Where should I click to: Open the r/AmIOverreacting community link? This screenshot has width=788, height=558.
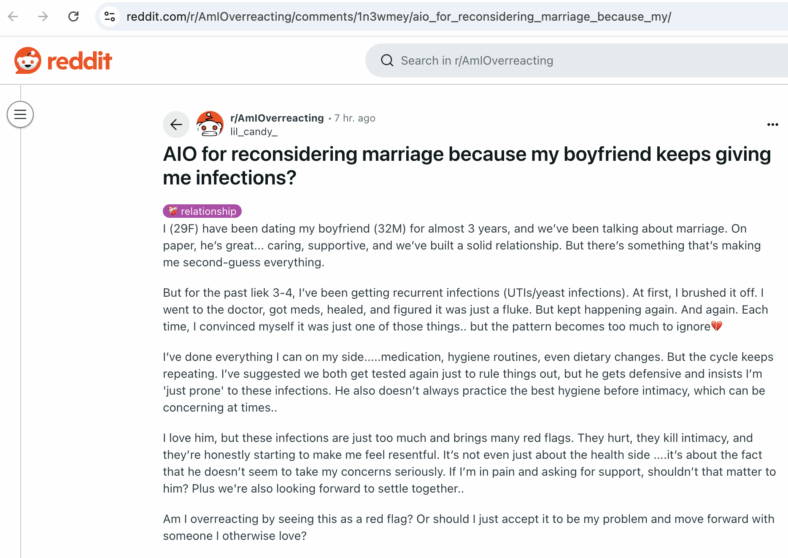[x=277, y=118]
